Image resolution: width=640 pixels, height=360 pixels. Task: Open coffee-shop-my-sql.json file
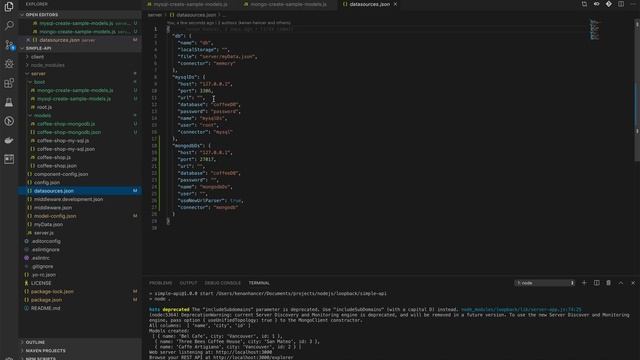[66, 149]
